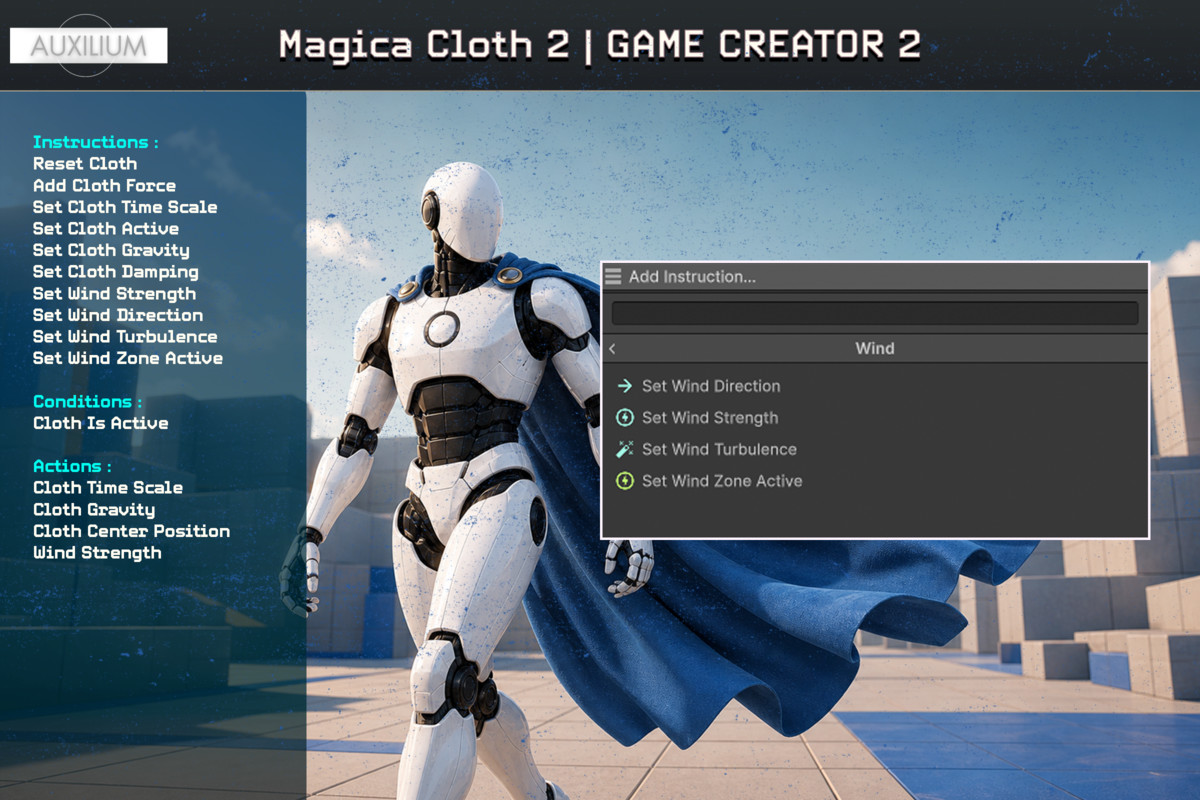Screen dimensions: 1200x800
Task: Focus the Add Instruction search field
Action: coord(875,313)
